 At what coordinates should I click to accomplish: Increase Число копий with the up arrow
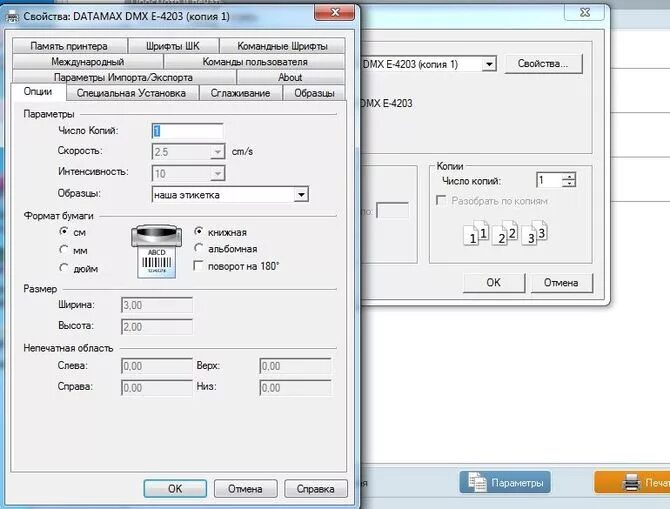click(x=569, y=176)
